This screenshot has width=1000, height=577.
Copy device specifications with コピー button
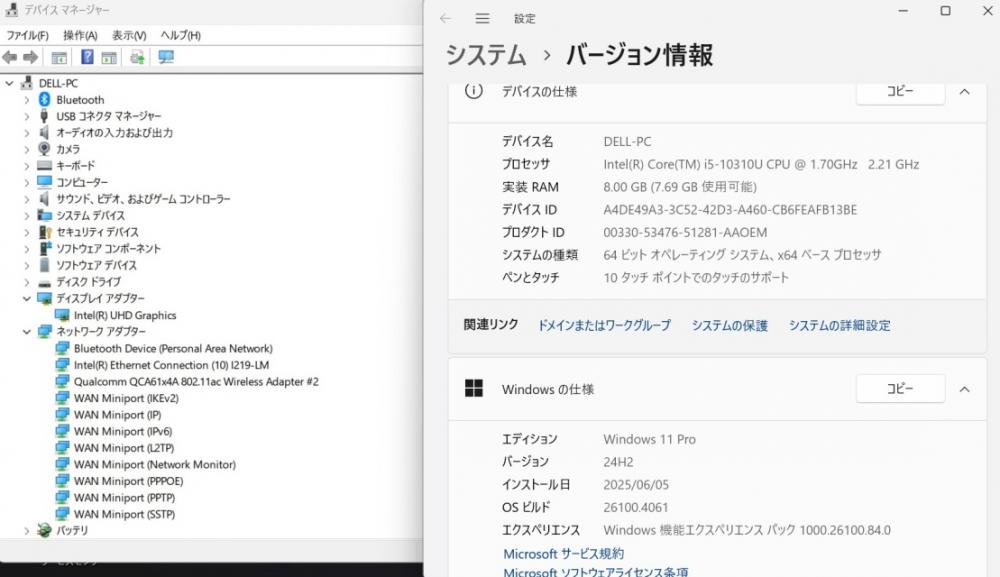click(x=900, y=91)
